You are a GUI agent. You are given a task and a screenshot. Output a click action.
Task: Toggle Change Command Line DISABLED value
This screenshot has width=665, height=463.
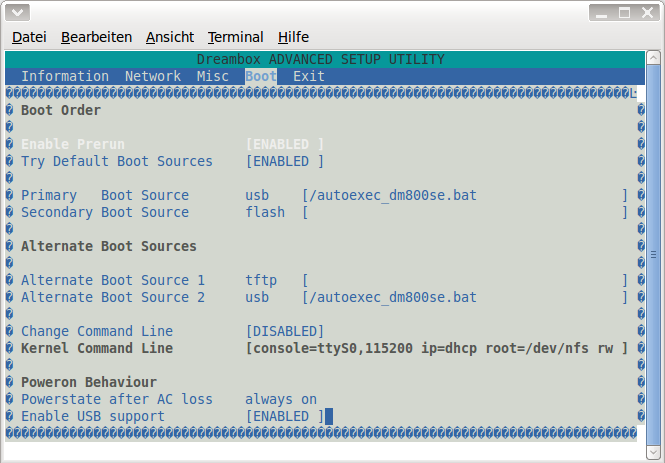point(285,331)
